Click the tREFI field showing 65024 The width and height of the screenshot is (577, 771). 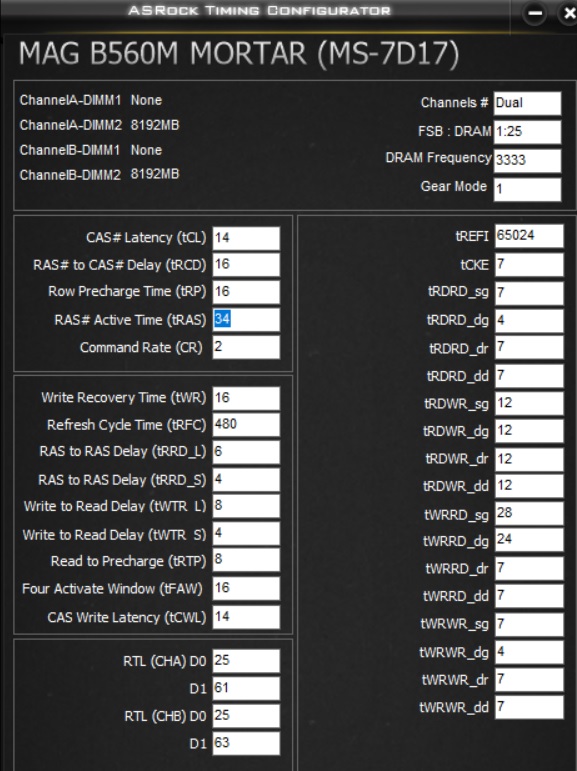click(529, 237)
